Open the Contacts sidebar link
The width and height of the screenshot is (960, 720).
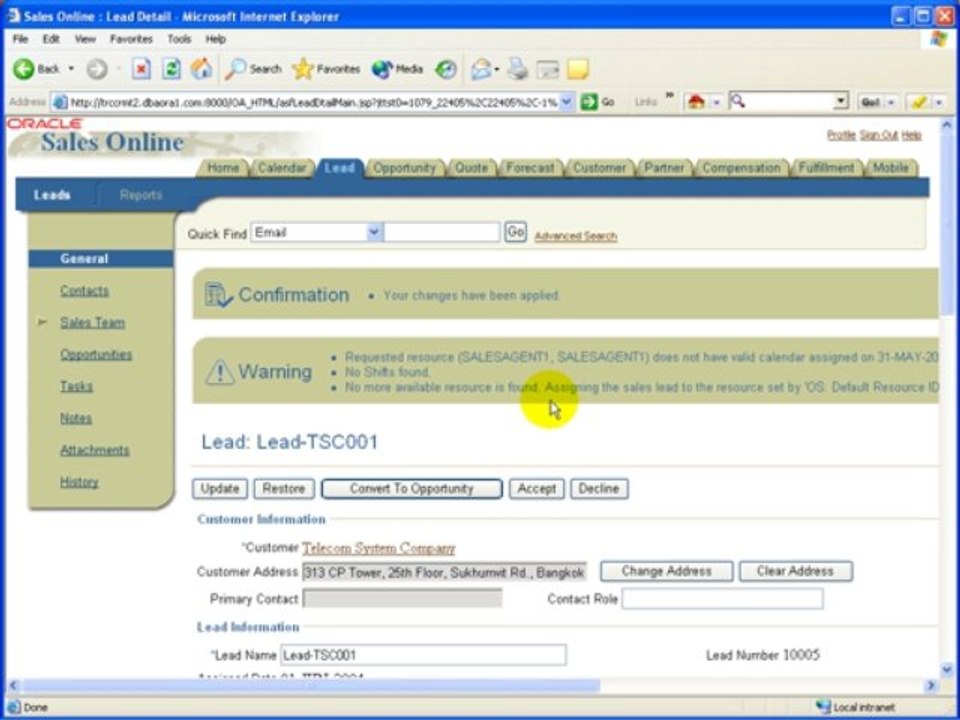tap(84, 291)
